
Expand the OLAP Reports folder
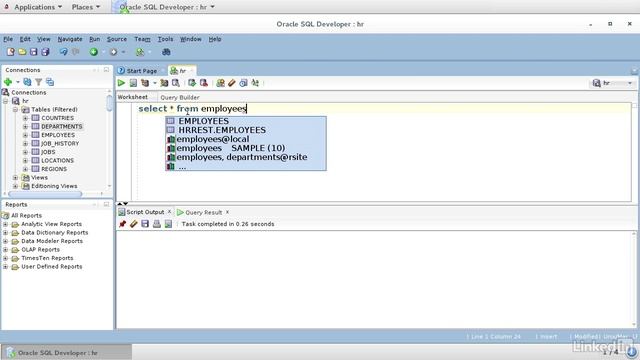tap(5, 249)
